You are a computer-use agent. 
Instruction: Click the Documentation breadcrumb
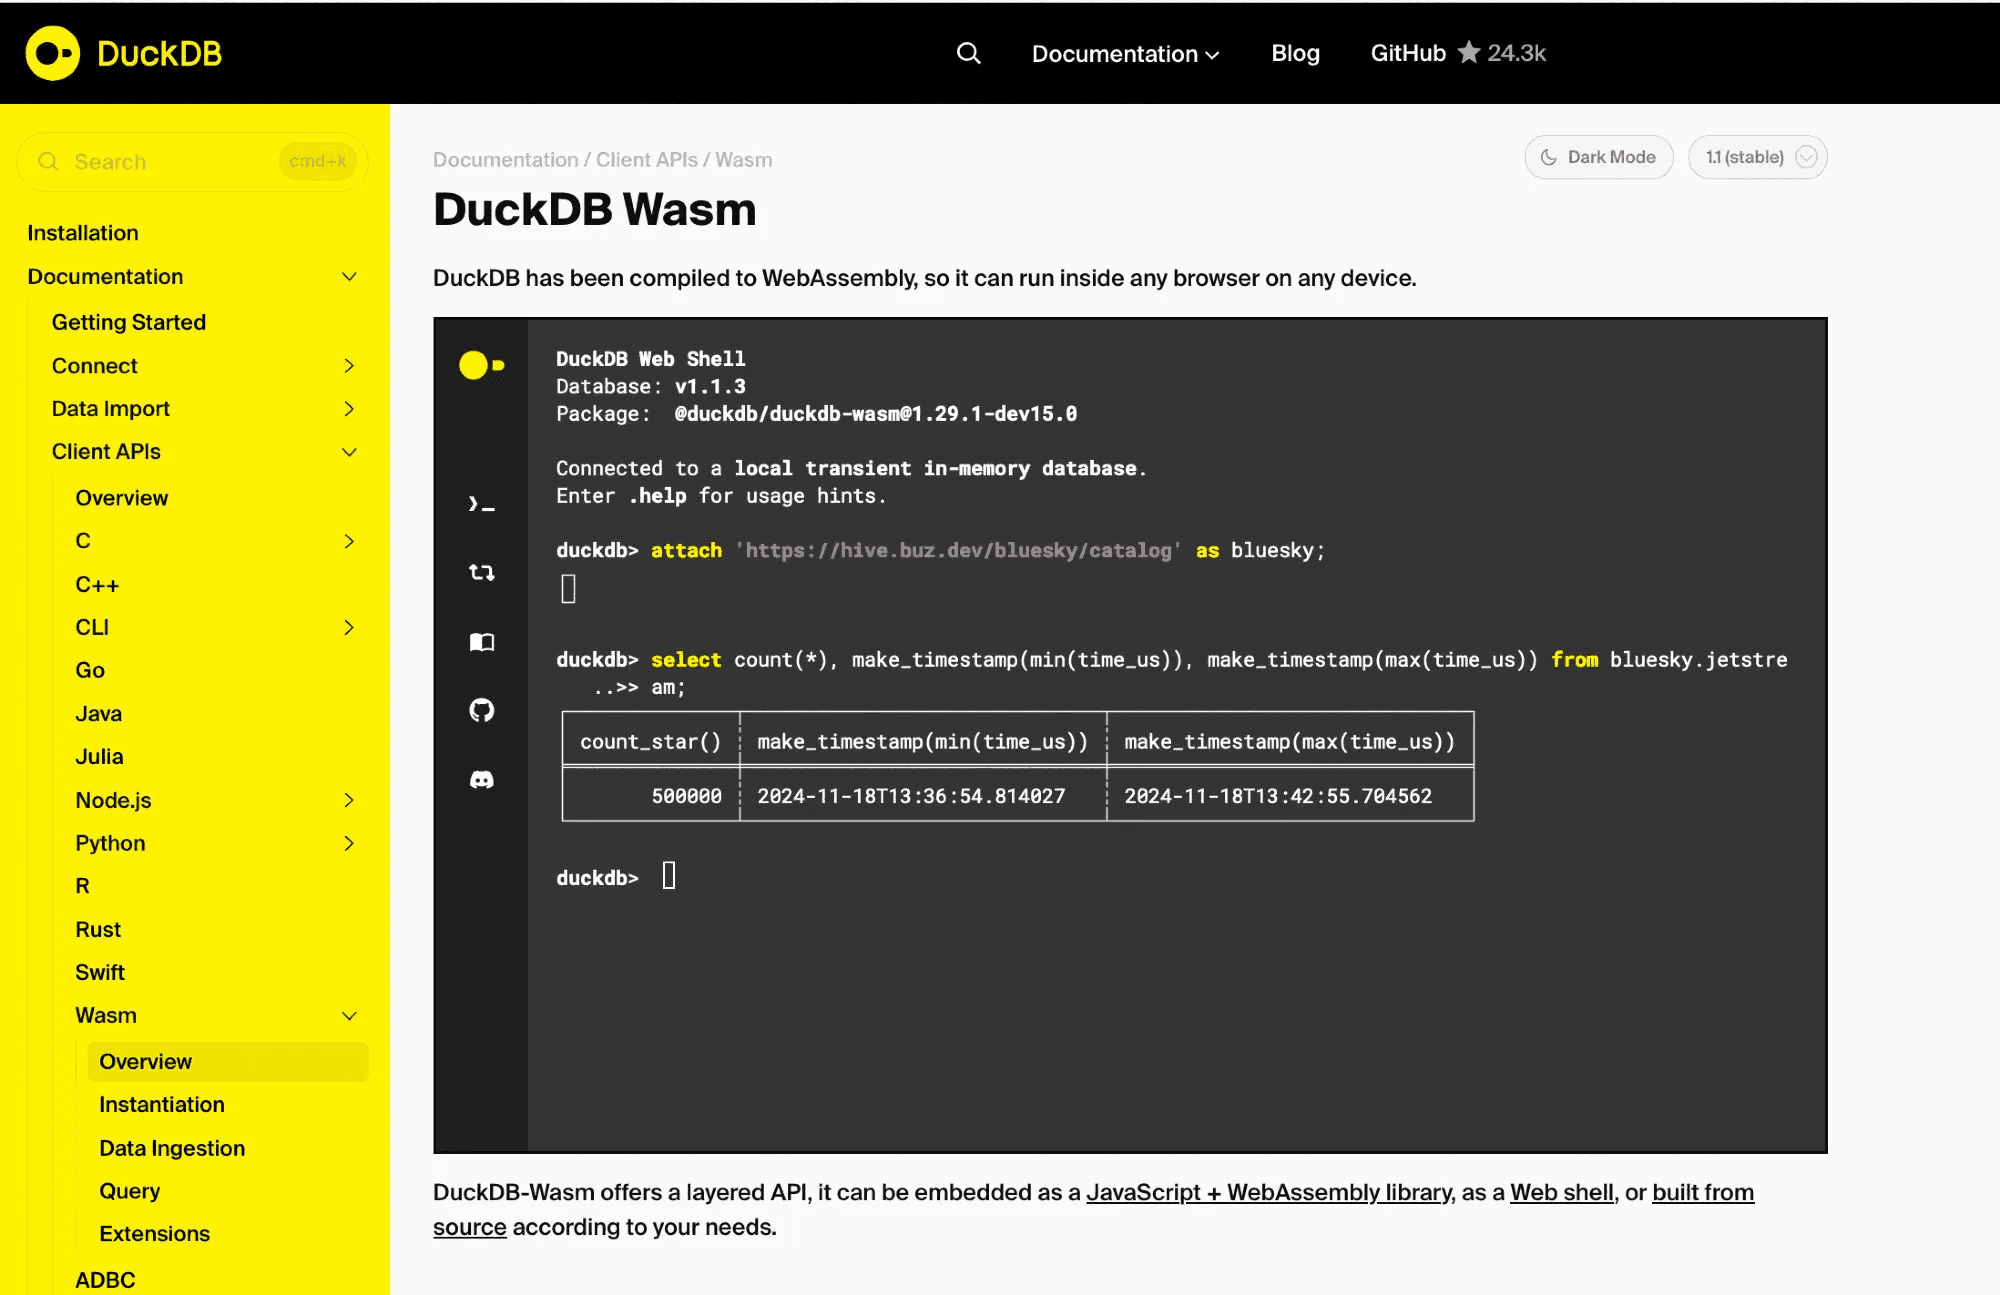coord(505,160)
